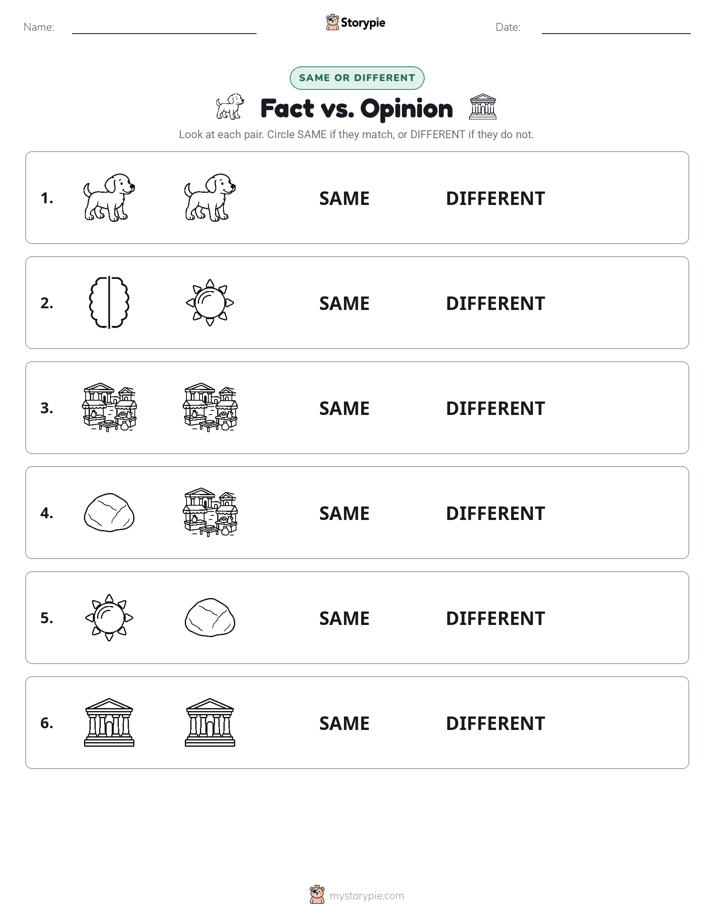This screenshot has width=714, height=924.
Task: Click the puppy icon beside the title
Action: point(230,107)
